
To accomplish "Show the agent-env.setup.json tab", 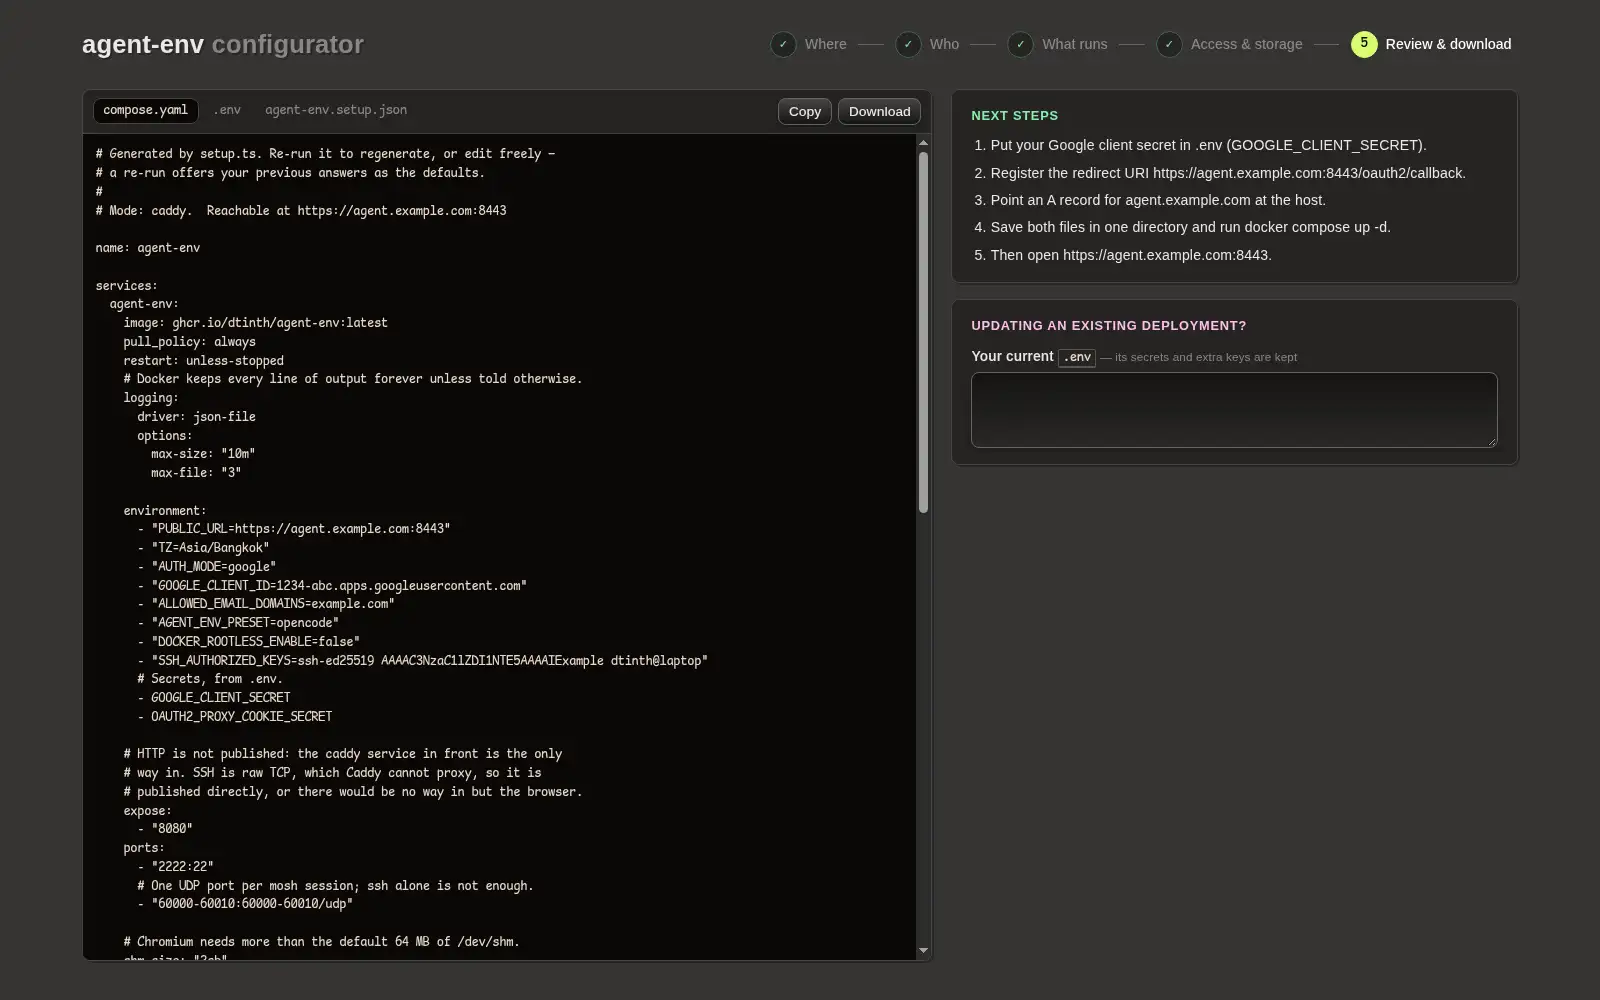I will click(x=336, y=110).
